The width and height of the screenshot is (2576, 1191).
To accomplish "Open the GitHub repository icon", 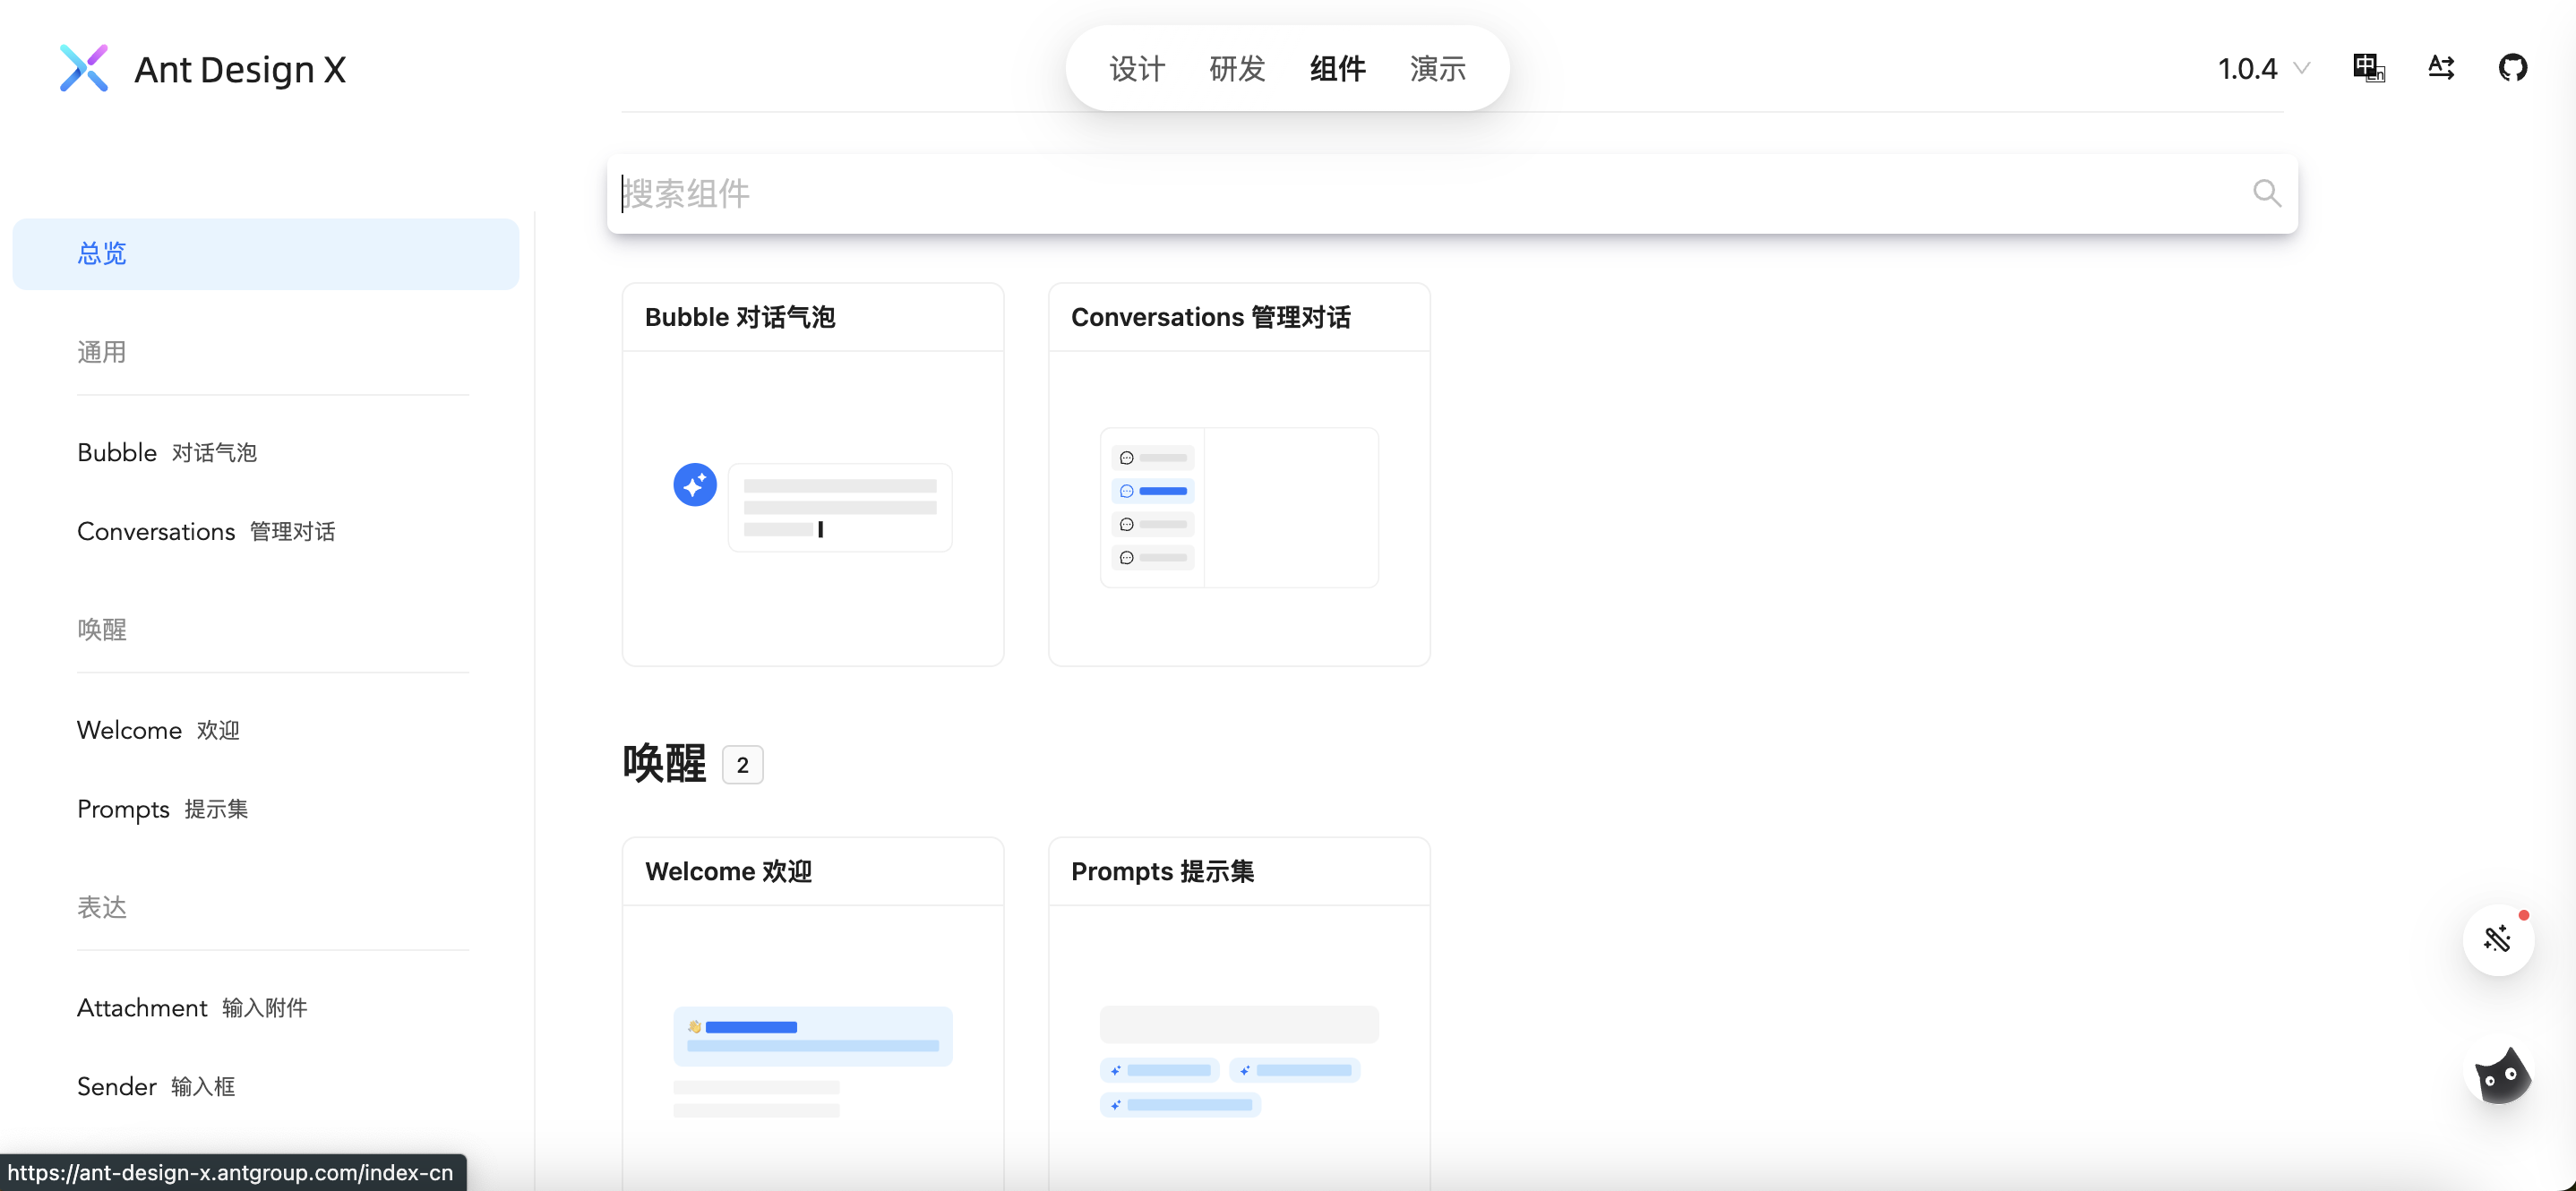I will [x=2512, y=68].
